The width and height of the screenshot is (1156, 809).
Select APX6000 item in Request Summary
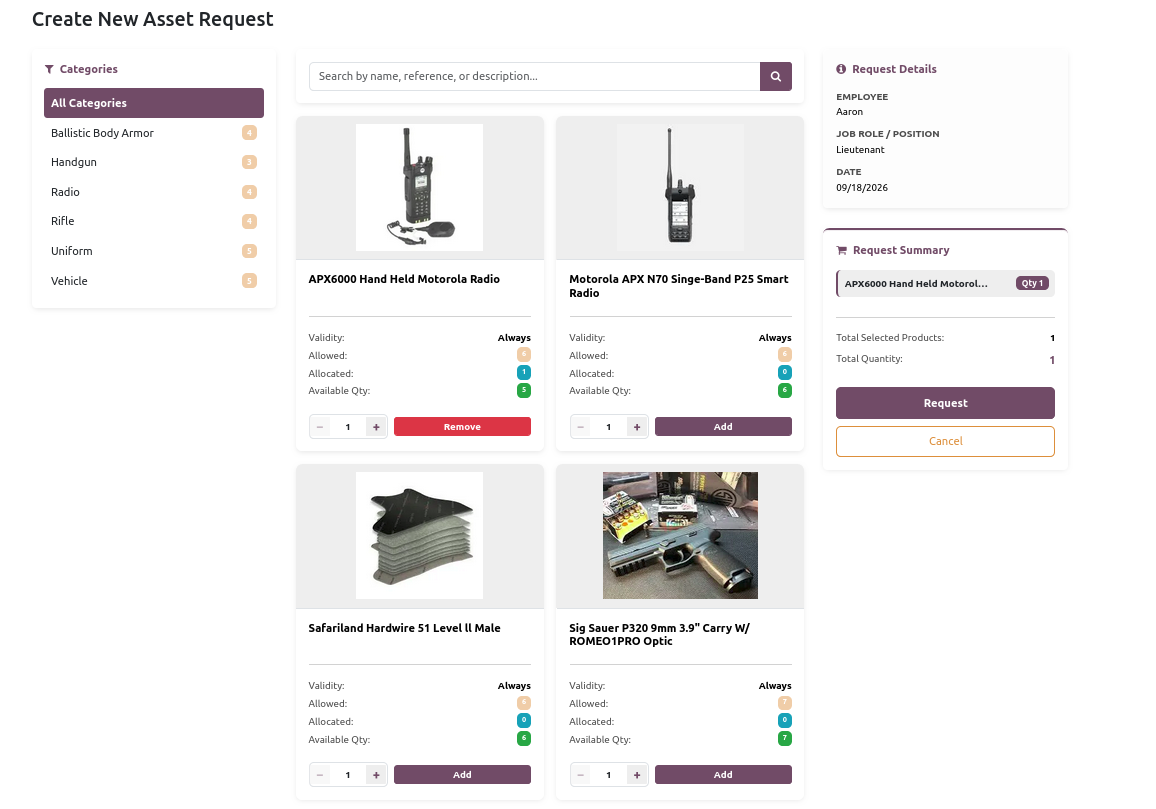(x=945, y=283)
